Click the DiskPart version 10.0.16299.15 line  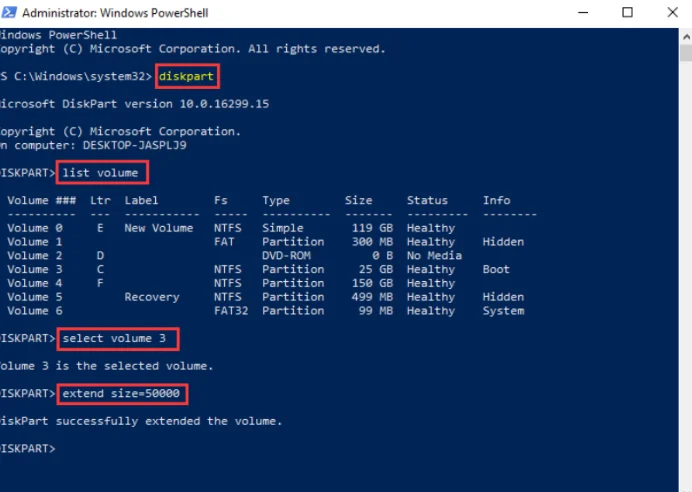(x=135, y=104)
